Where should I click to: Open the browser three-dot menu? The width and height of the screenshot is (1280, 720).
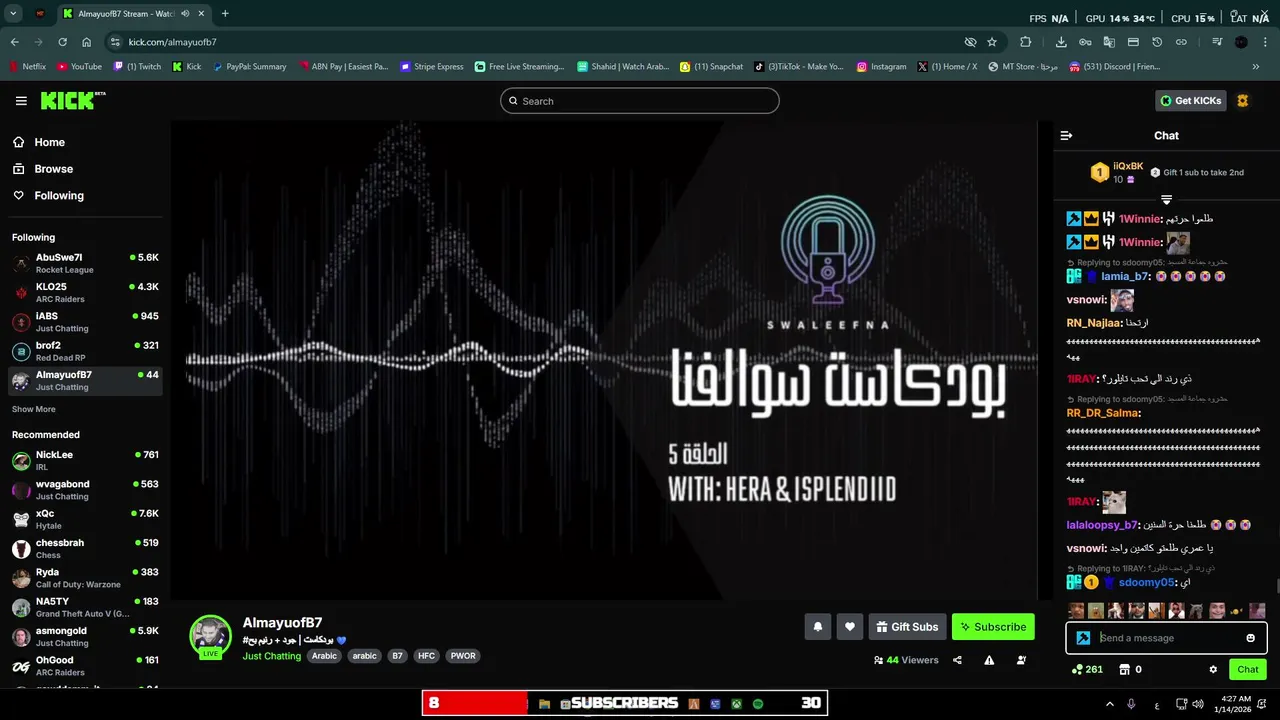click(1267, 42)
